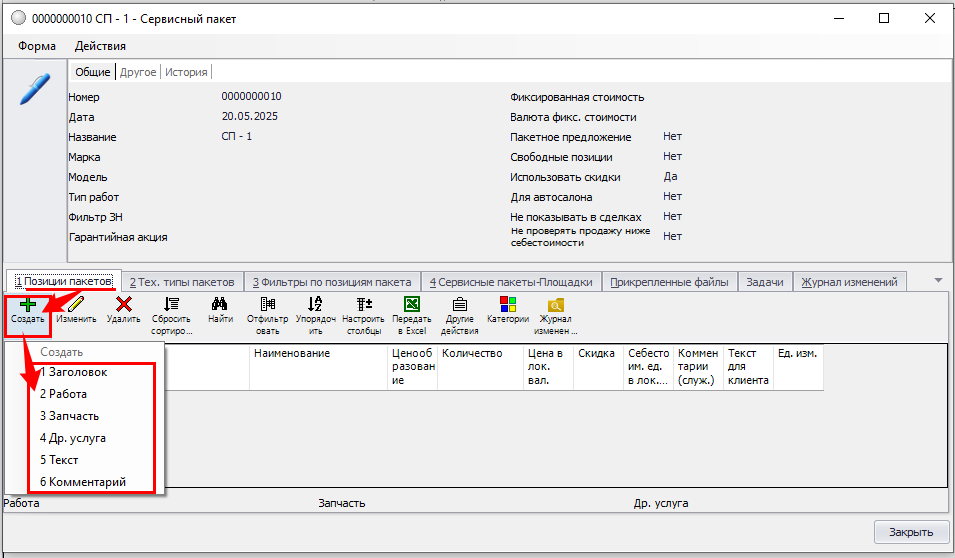Click the Отфильтровать filter icon
This screenshot has width=955, height=558.
[x=267, y=305]
